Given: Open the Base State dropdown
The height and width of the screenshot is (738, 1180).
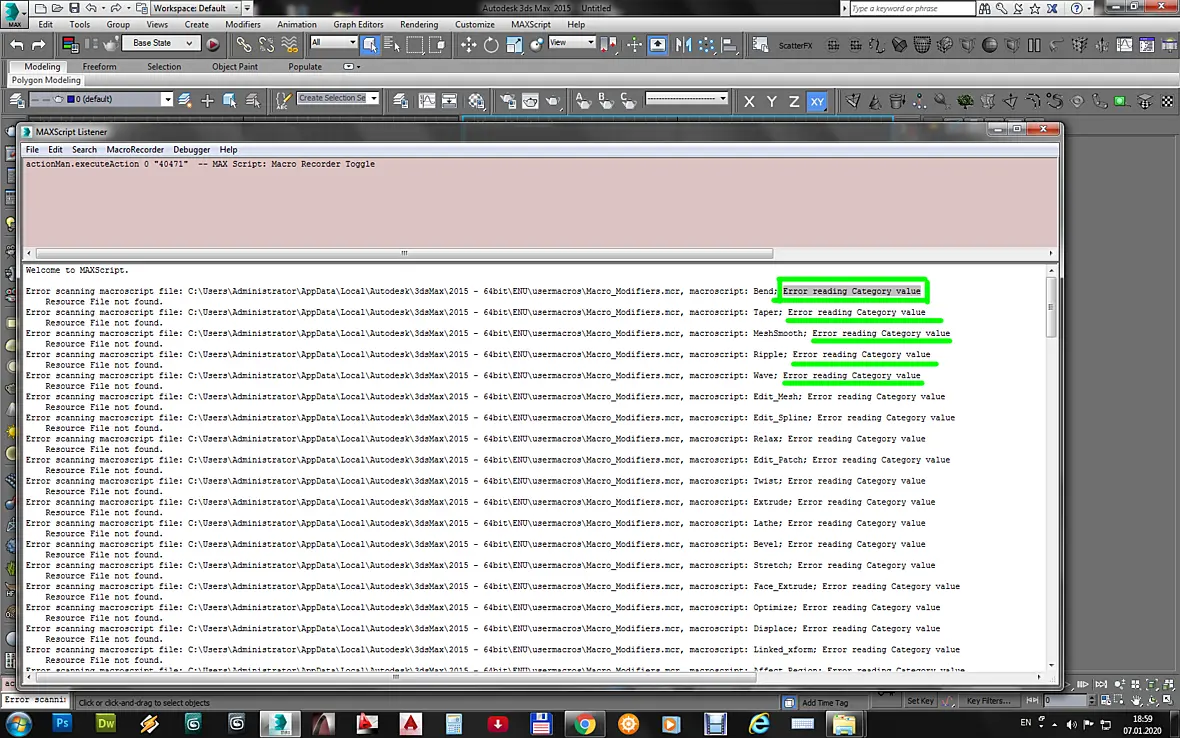Looking at the screenshot, I should click(x=161, y=44).
